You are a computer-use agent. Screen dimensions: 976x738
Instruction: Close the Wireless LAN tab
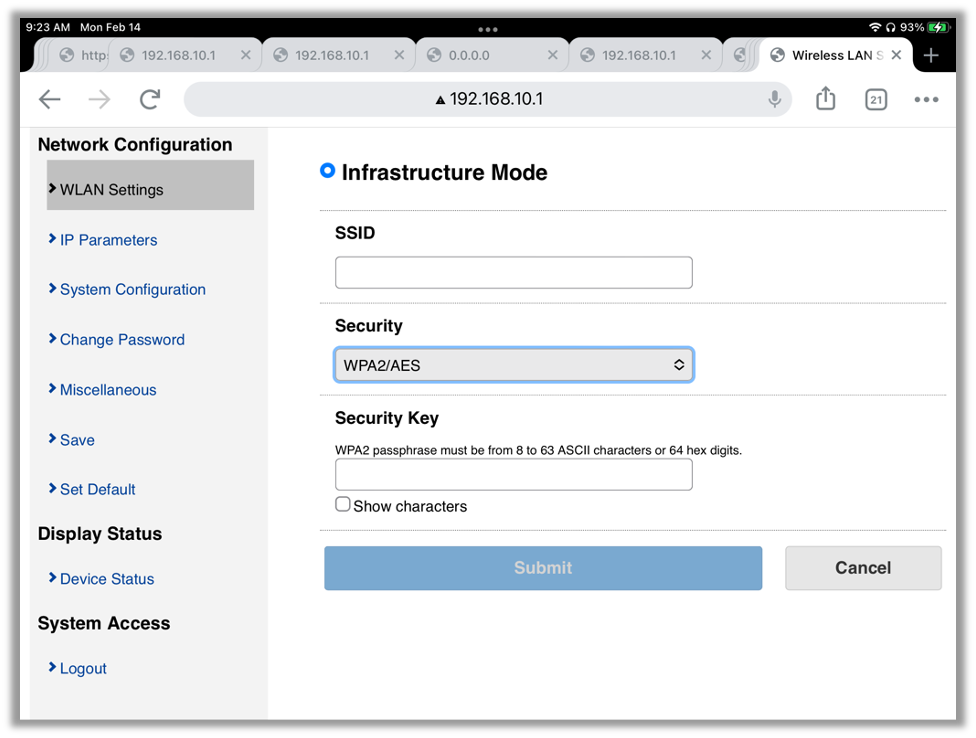pos(896,56)
